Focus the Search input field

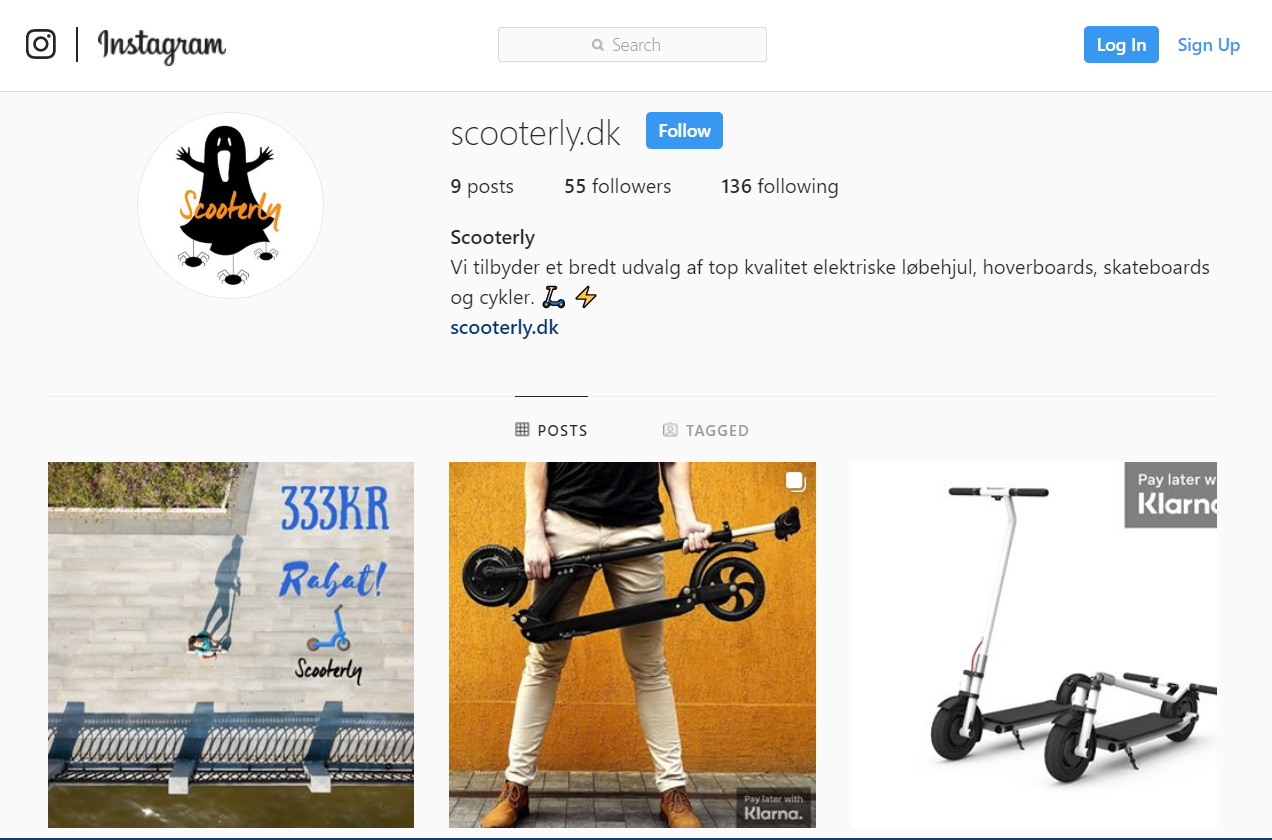[632, 45]
